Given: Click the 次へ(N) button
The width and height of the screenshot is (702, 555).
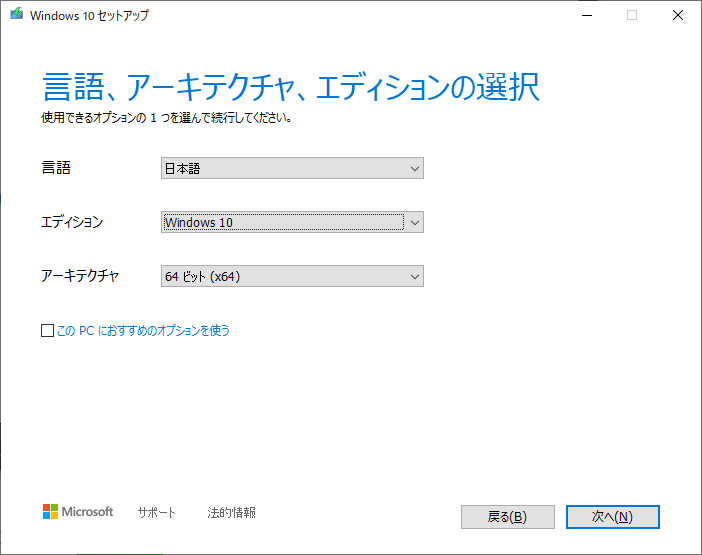Looking at the screenshot, I should pos(612,517).
